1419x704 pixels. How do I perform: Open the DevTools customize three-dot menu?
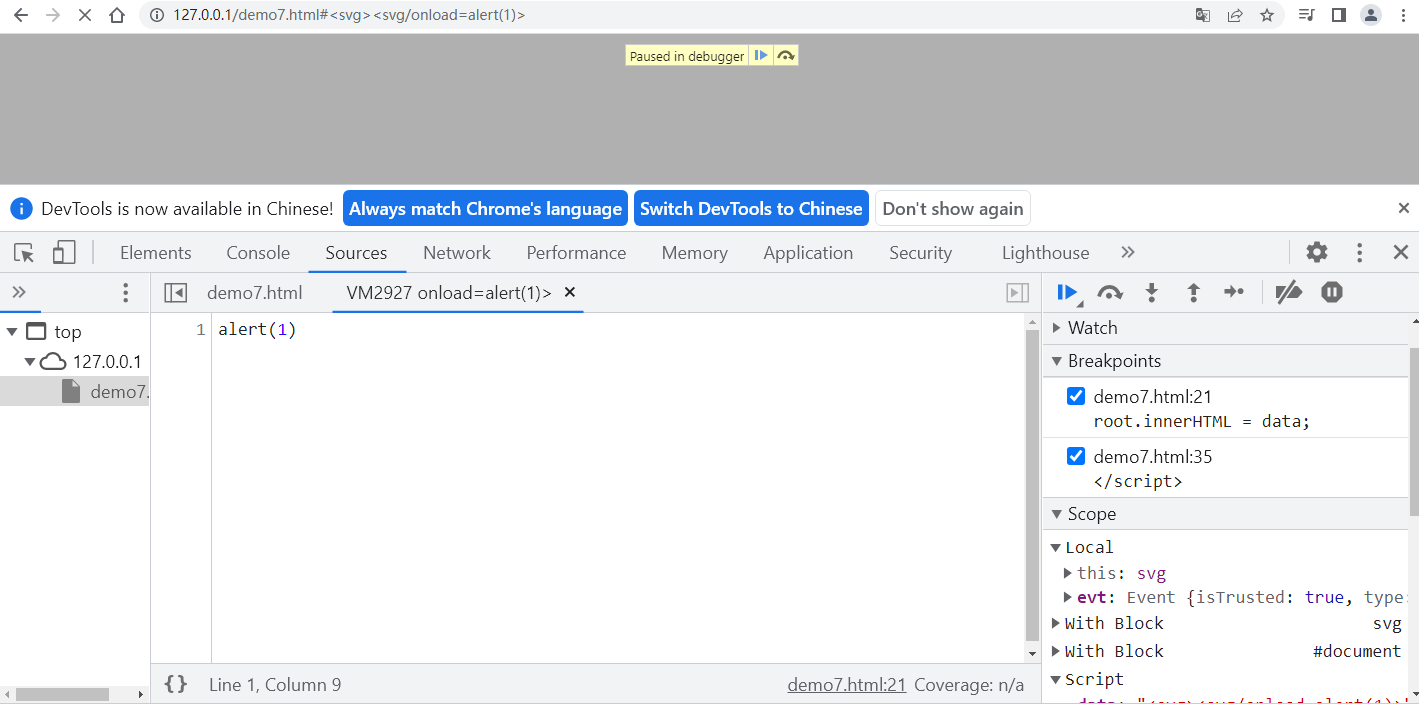tap(1359, 252)
